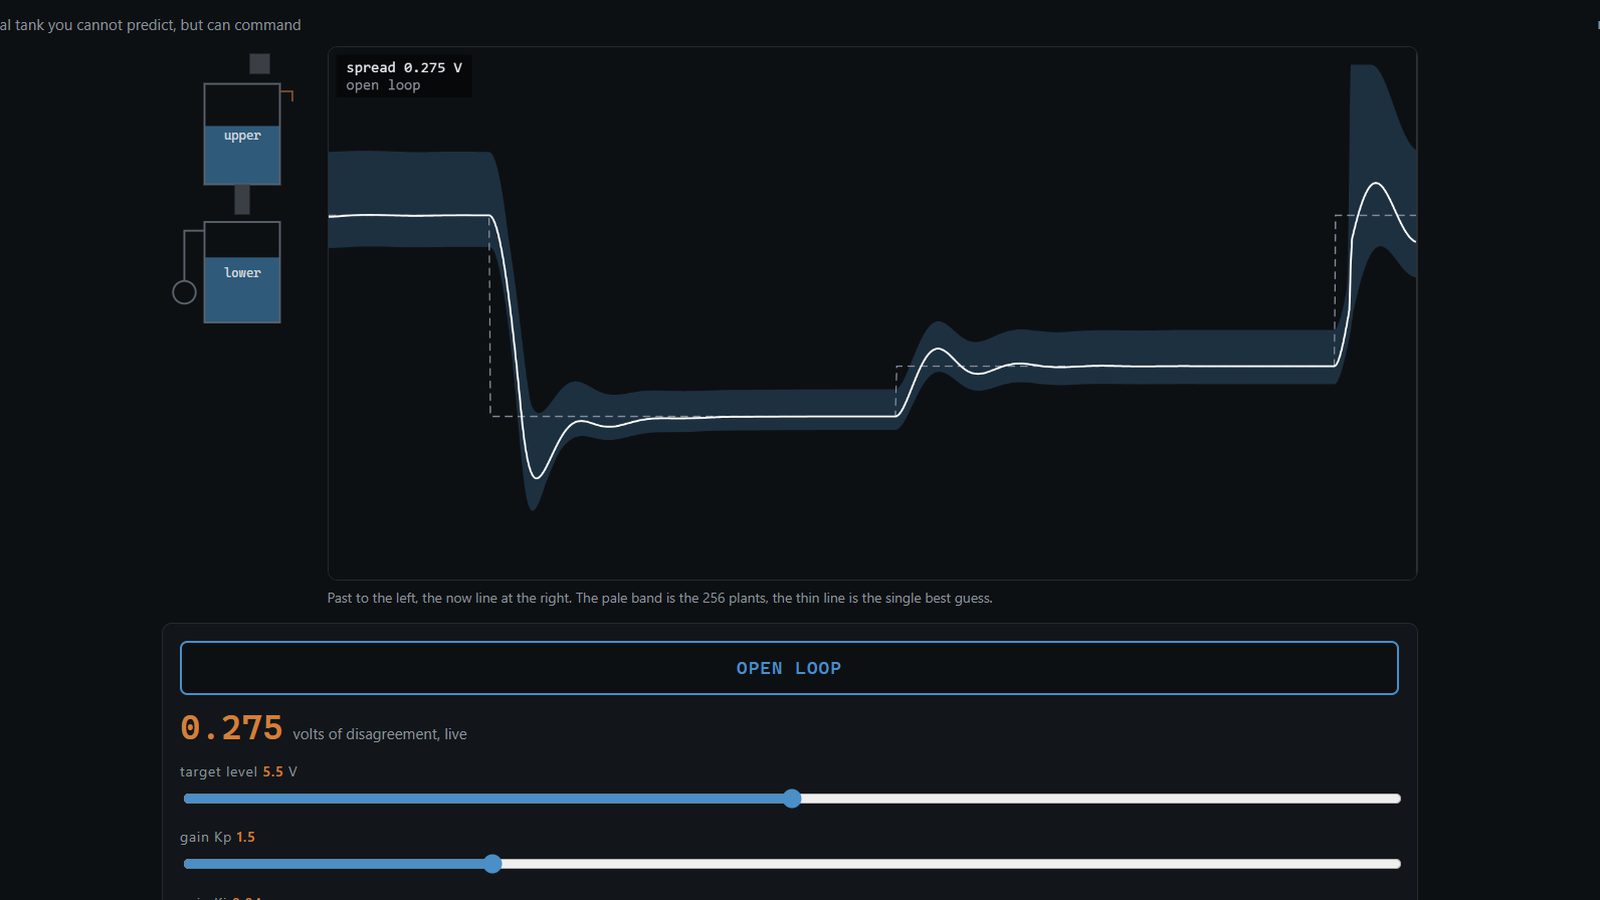Click the orange sensor marker on upper tank
This screenshot has width=1600, height=900.
tap(287, 95)
